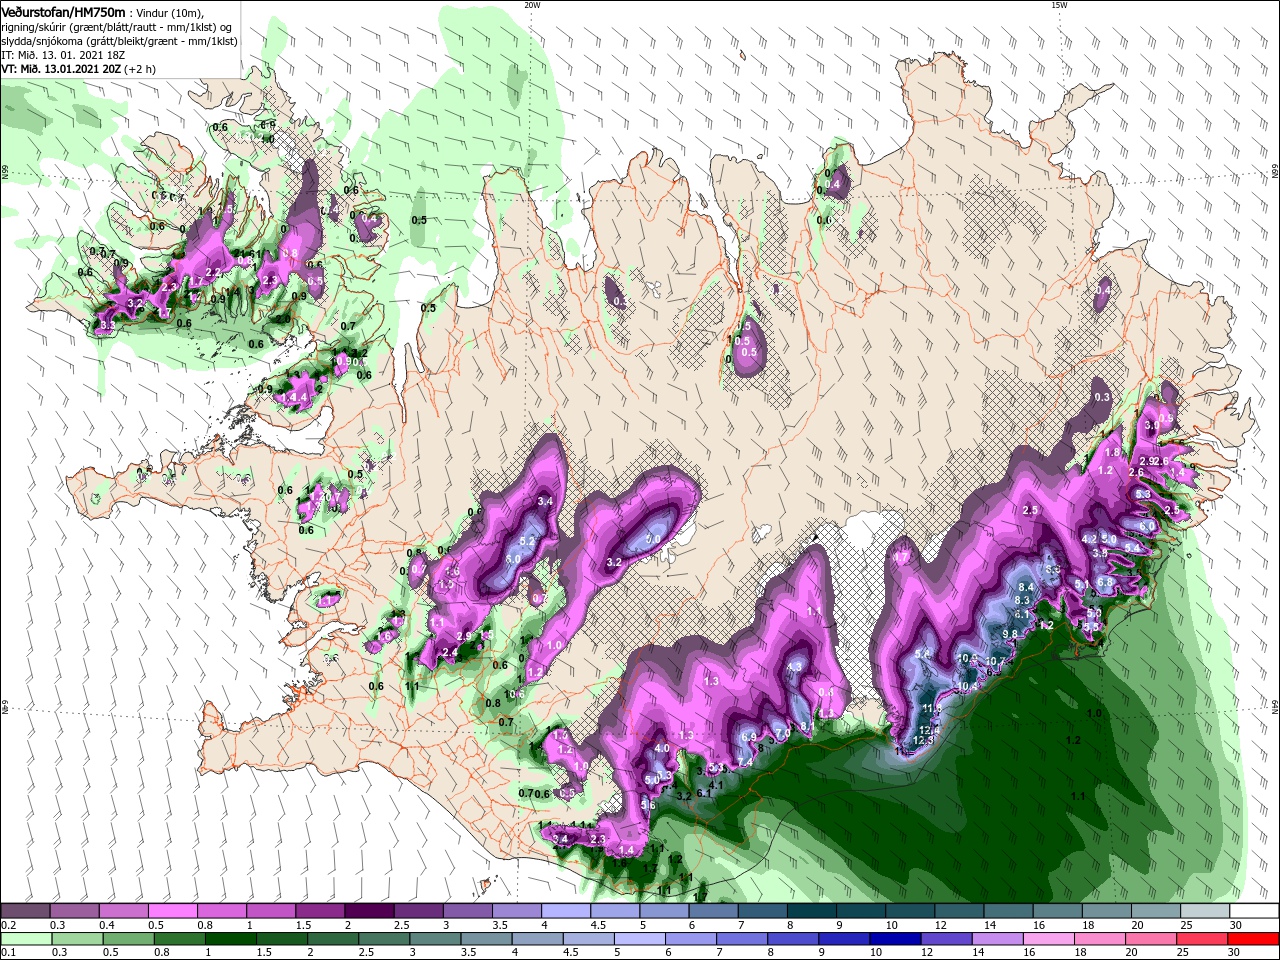Viewport: 1280px width, 960px height.
Task: Select the bright red rain swatch above 30
Action: 1252,939
